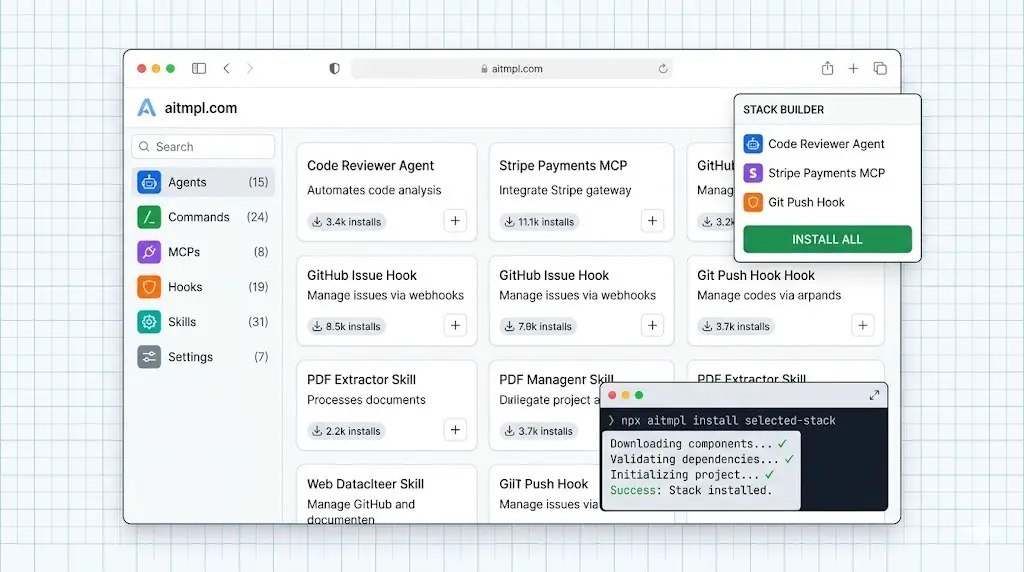The width and height of the screenshot is (1024, 572).
Task: Click the 11.1k installs badge
Action: 539,222
